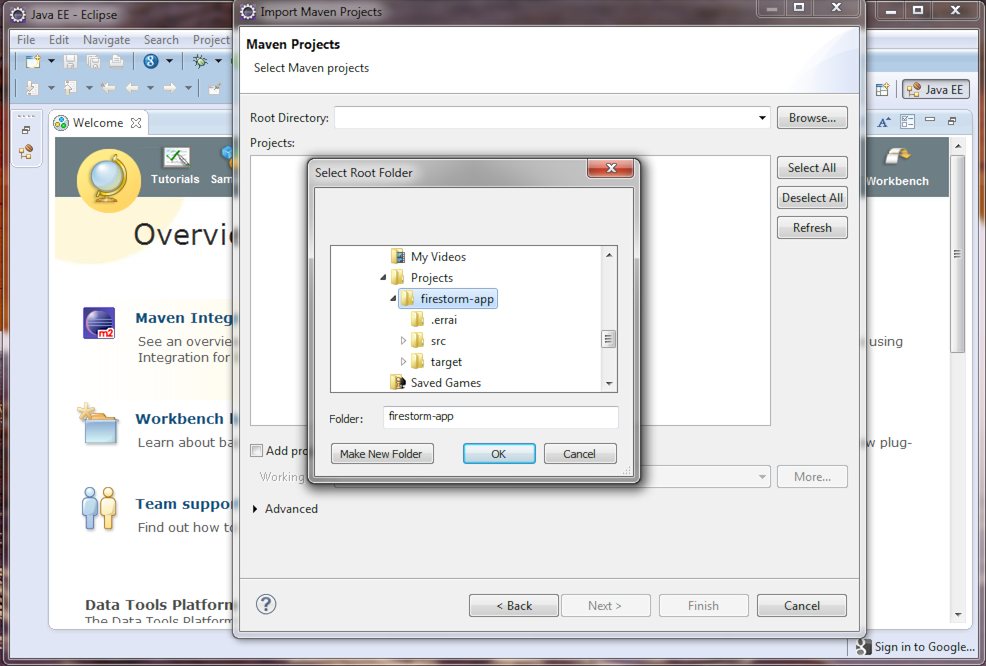Expand the src folder tree node
Viewport: 986px width, 666px height.
tap(403, 341)
